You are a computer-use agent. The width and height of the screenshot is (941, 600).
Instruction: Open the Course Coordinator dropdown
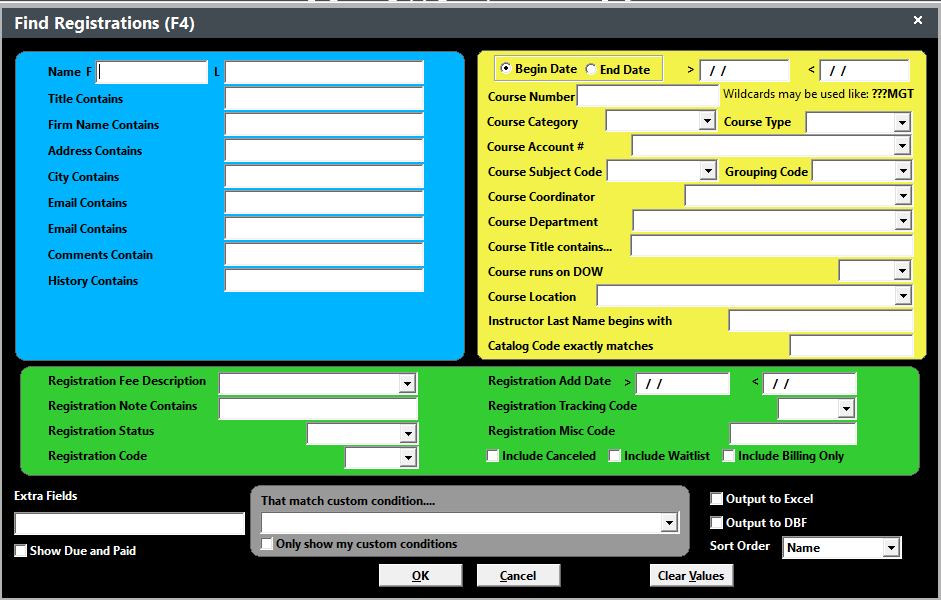(x=905, y=196)
